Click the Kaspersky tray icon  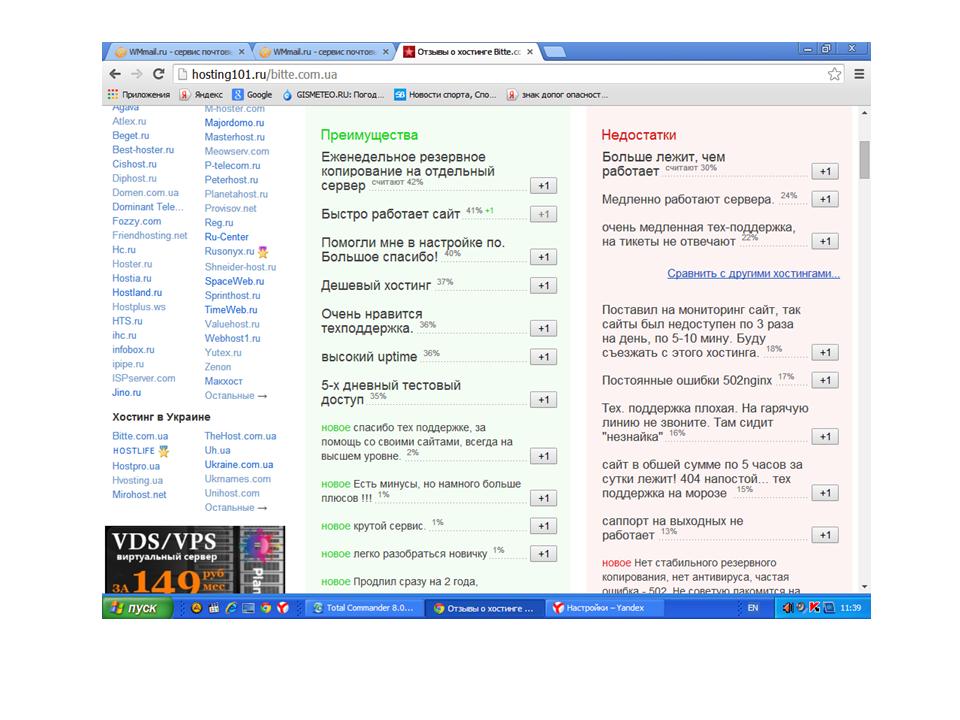[x=814, y=608]
